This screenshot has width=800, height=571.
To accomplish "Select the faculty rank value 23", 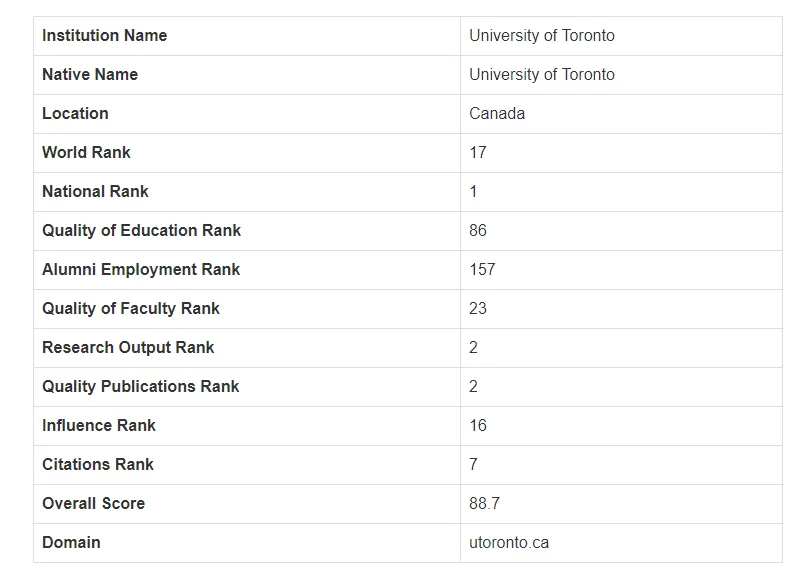I will [x=478, y=308].
